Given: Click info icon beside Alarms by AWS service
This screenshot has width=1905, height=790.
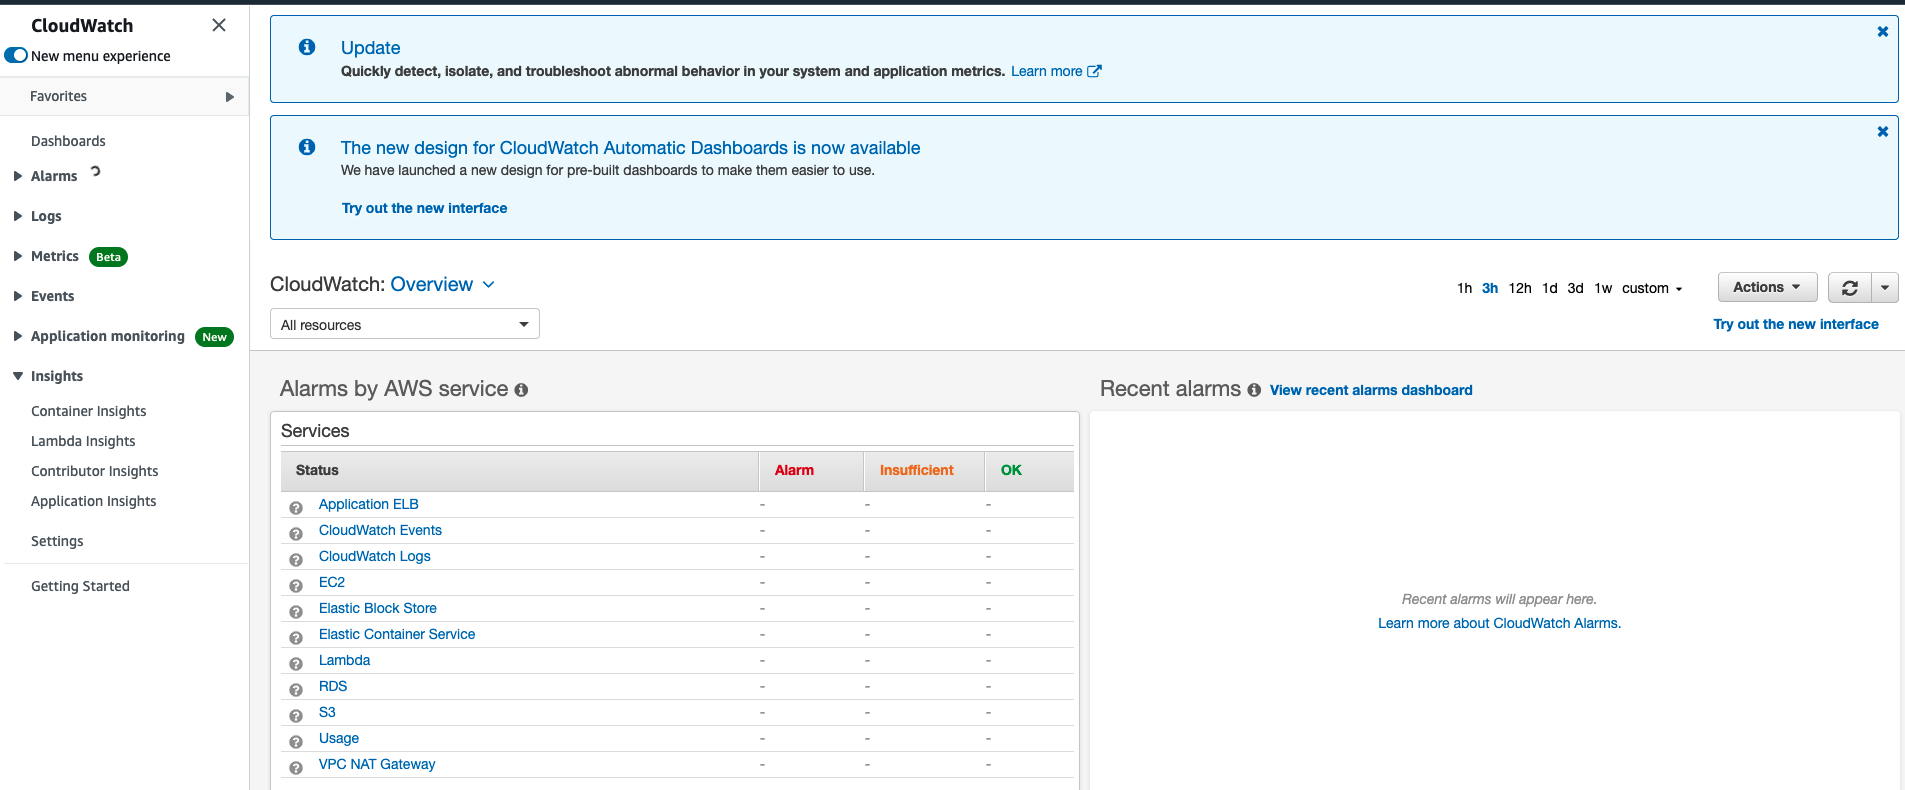Looking at the screenshot, I should pyautogui.click(x=521, y=390).
